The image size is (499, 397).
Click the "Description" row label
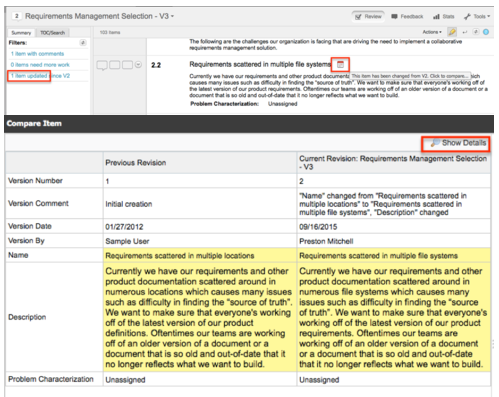point(27,317)
